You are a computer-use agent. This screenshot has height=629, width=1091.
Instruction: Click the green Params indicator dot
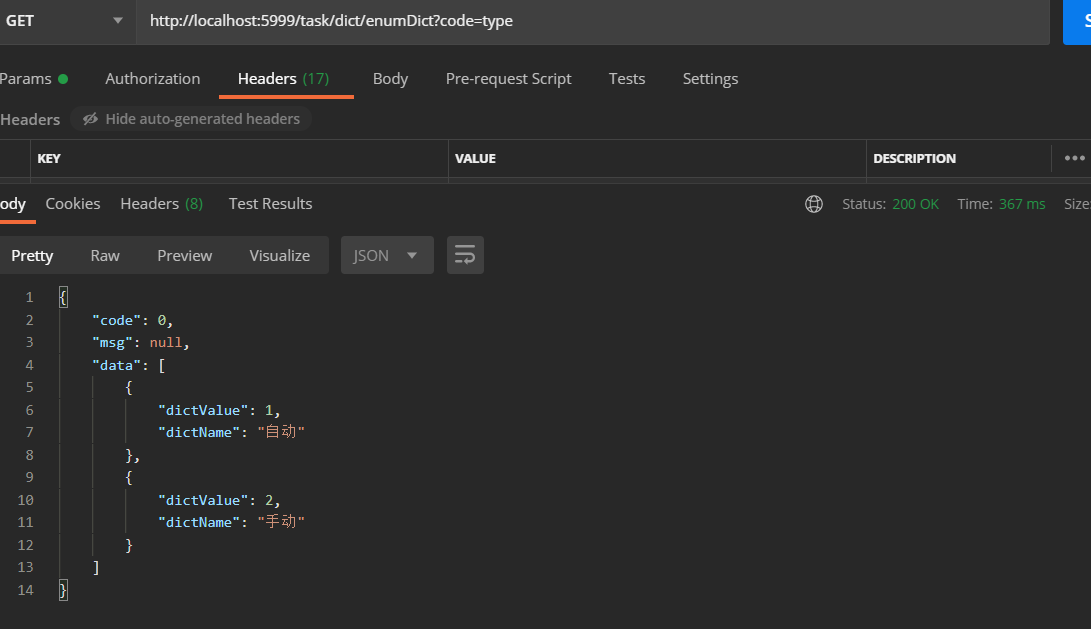point(63,79)
